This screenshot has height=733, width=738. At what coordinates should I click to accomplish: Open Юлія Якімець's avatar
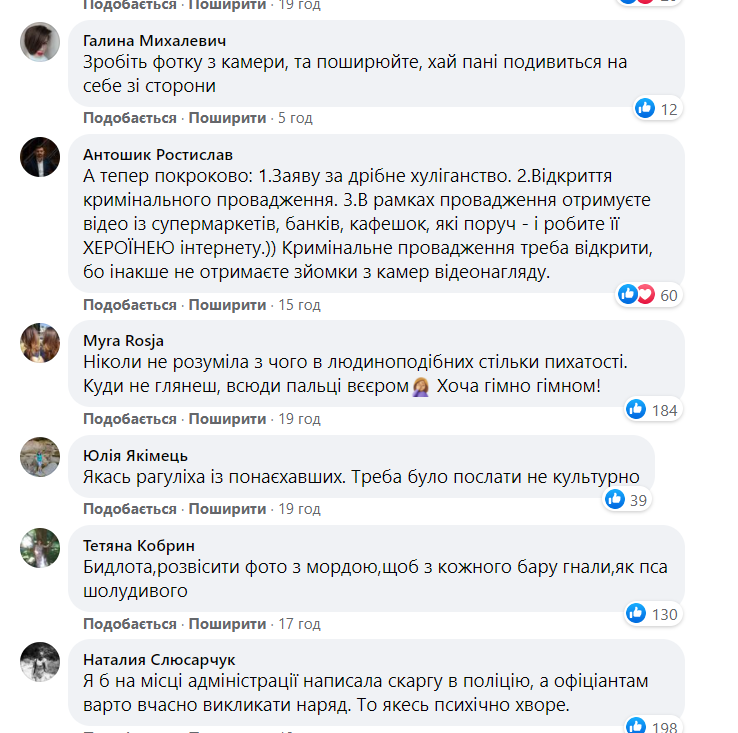(x=40, y=456)
